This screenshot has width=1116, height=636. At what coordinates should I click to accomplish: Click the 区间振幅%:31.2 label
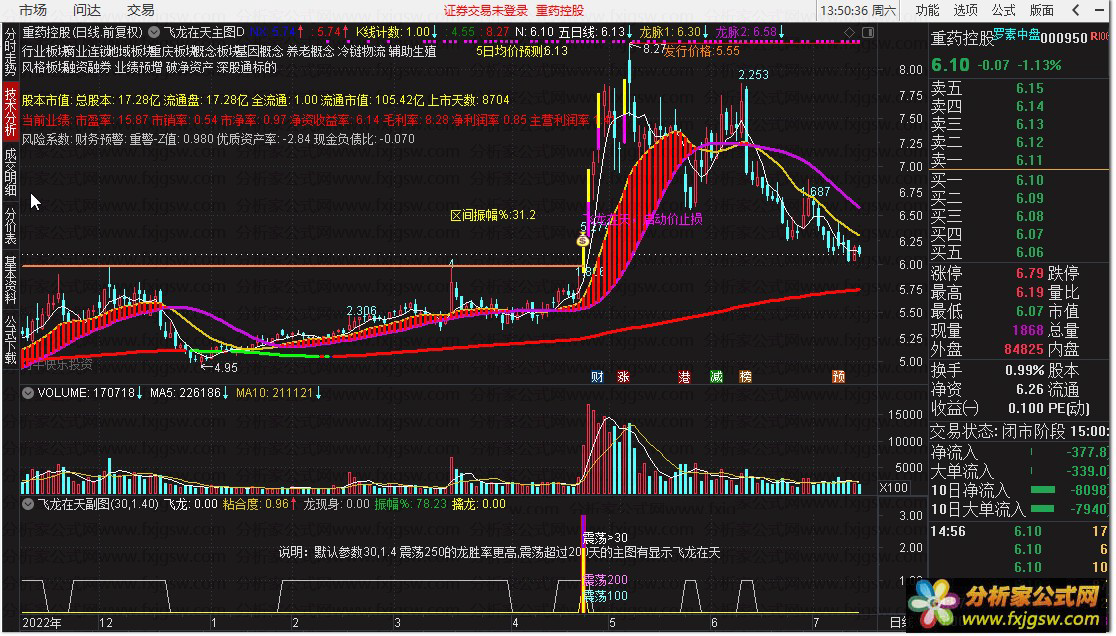(493, 215)
